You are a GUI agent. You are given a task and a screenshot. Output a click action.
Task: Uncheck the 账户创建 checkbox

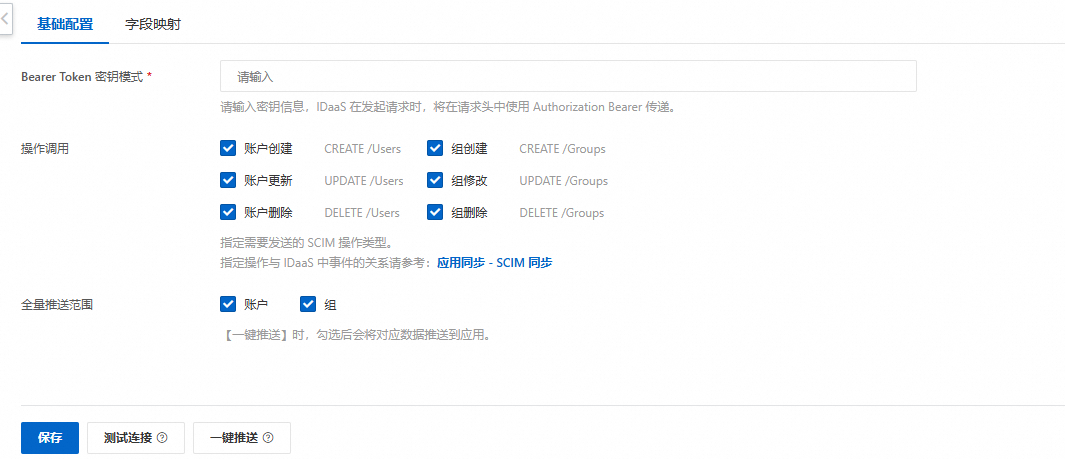228,148
